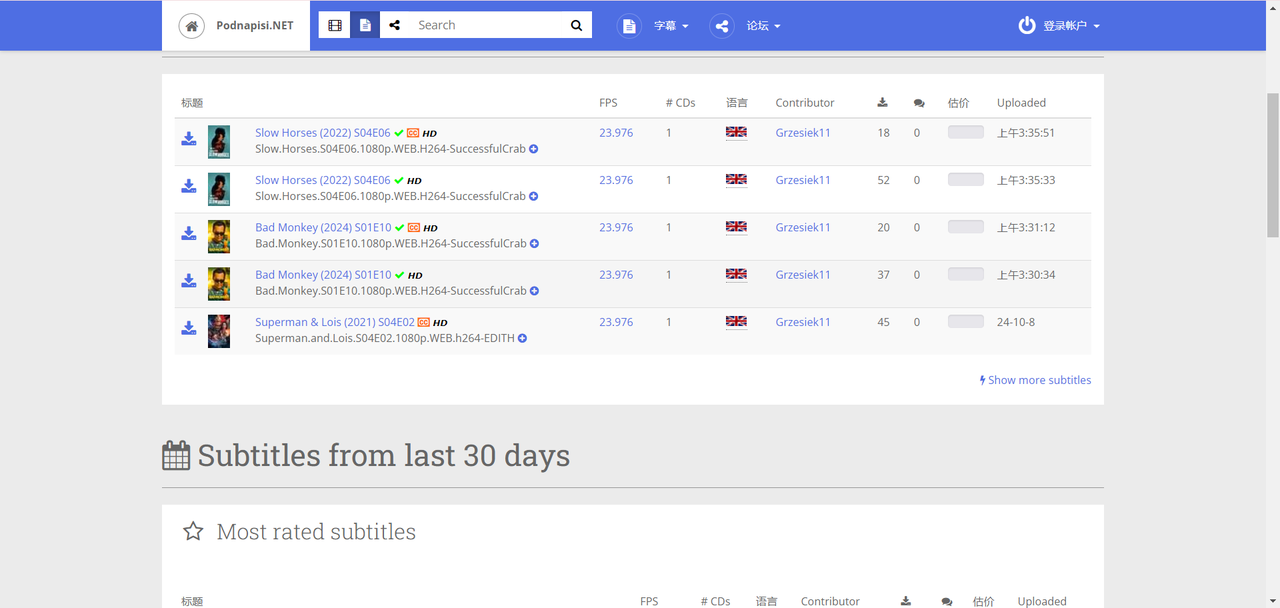Open the 字幕 dropdown menu
This screenshot has height=608, width=1280.
pyautogui.click(x=671, y=26)
